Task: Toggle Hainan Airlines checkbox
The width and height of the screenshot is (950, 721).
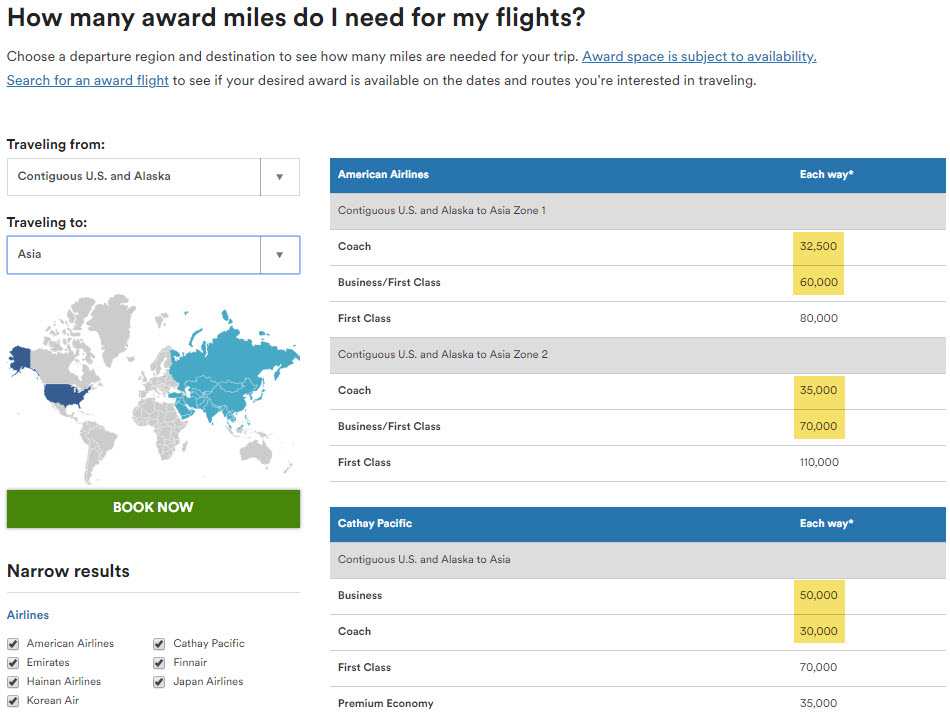Action: tap(13, 682)
